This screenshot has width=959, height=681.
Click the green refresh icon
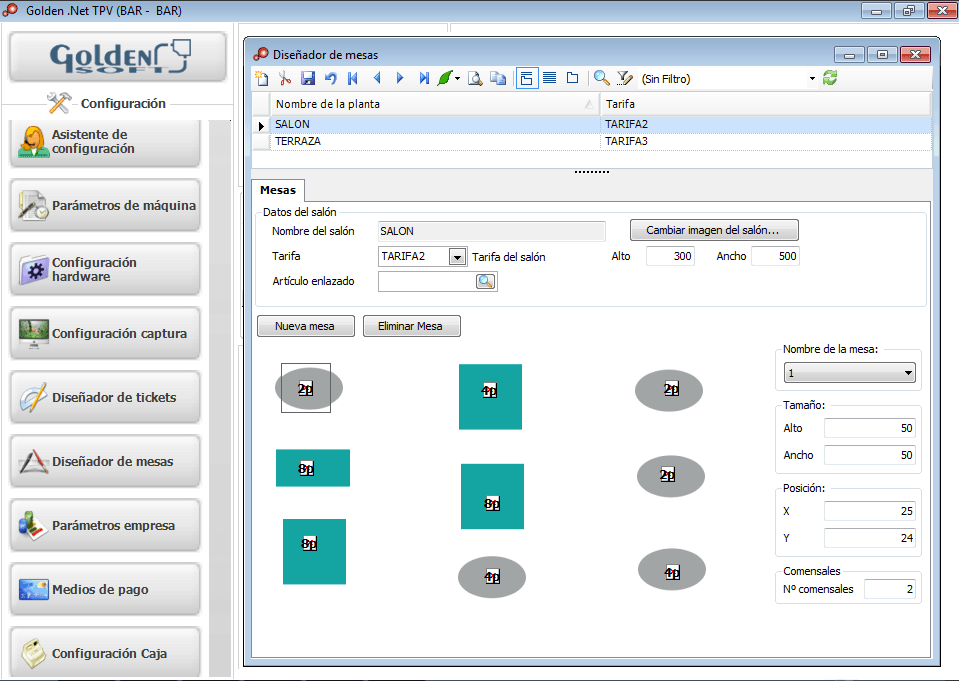click(x=830, y=78)
